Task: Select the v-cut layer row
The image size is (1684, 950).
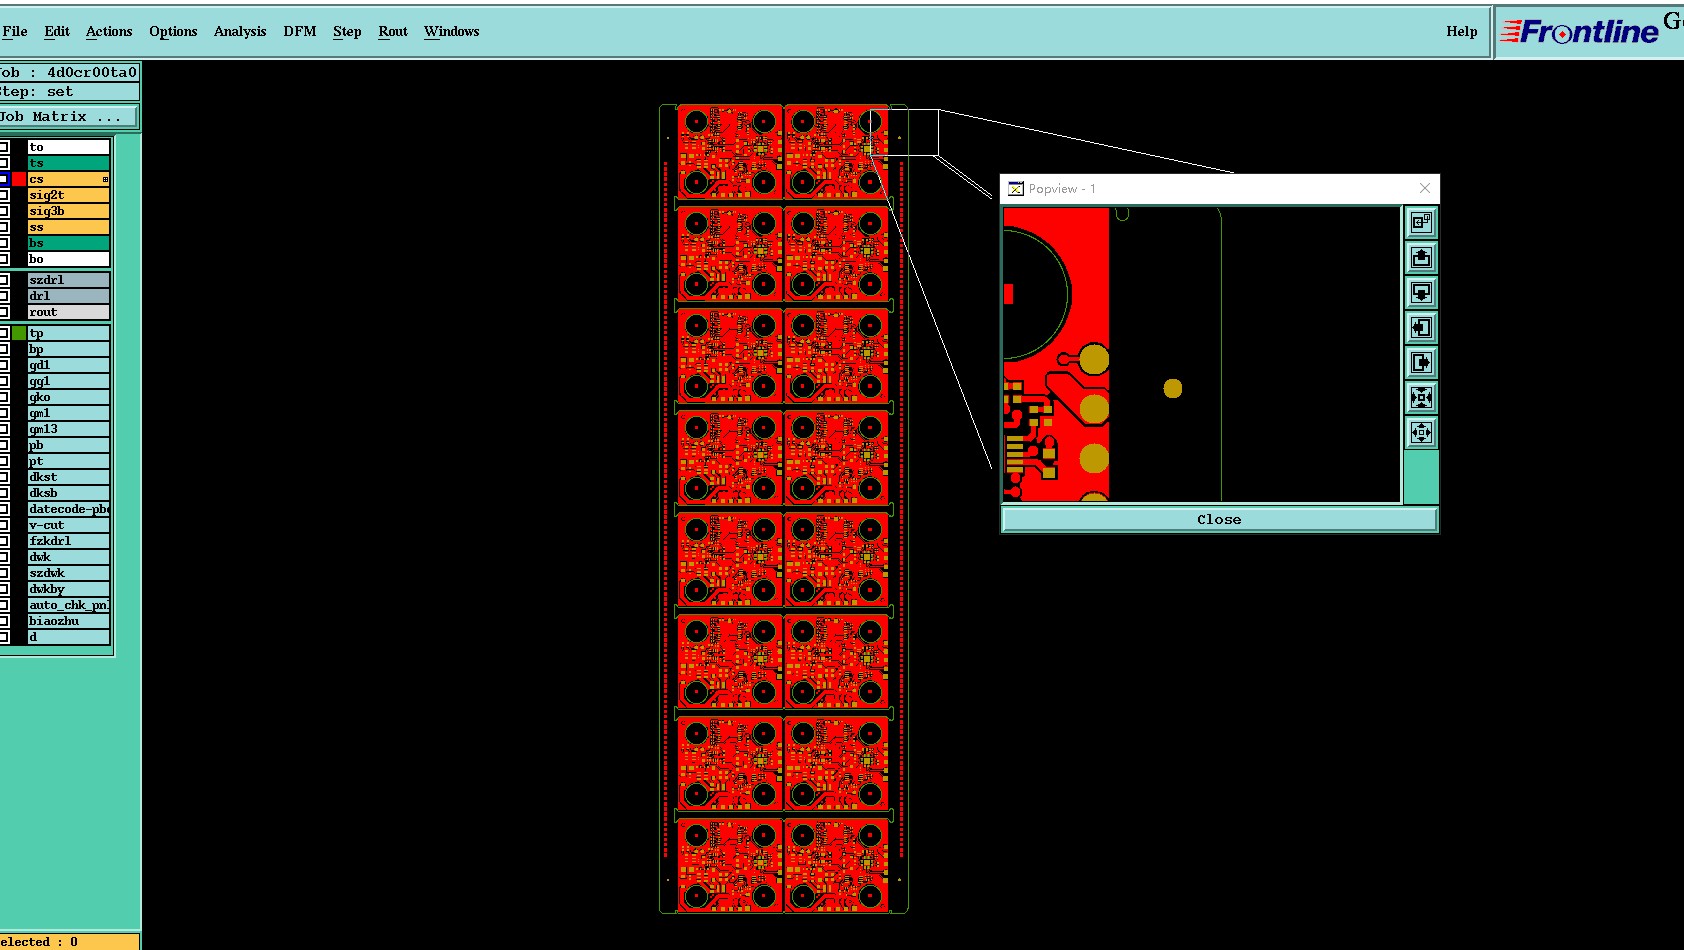Action: (x=68, y=525)
